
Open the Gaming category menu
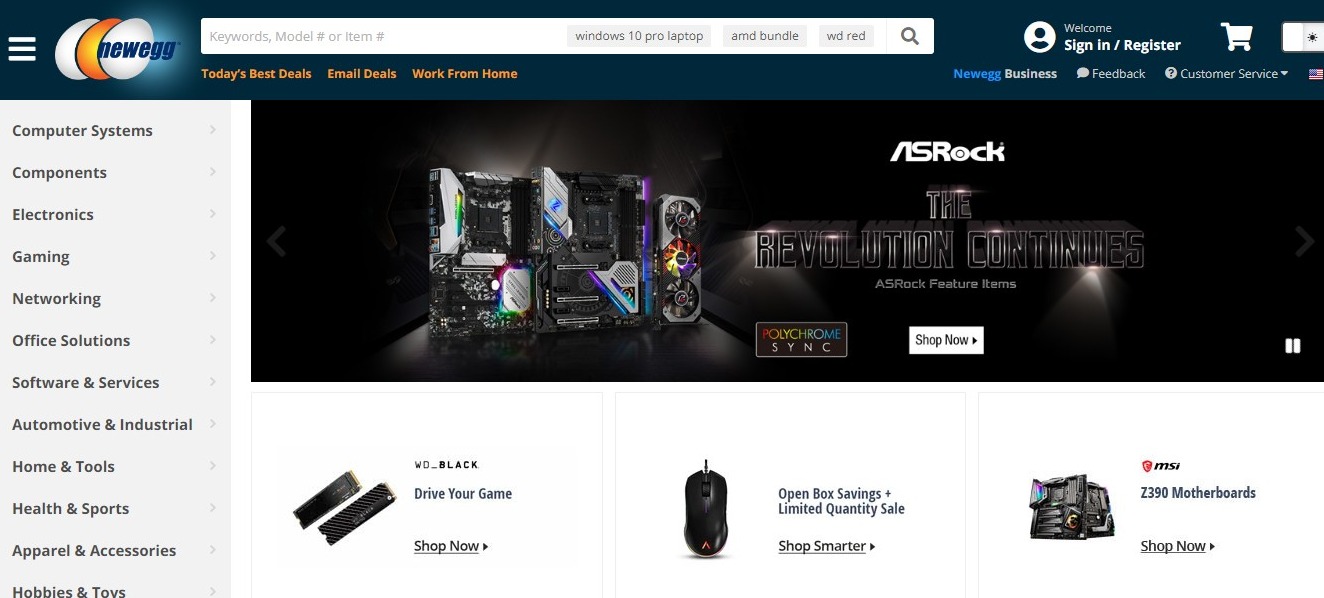tap(115, 256)
